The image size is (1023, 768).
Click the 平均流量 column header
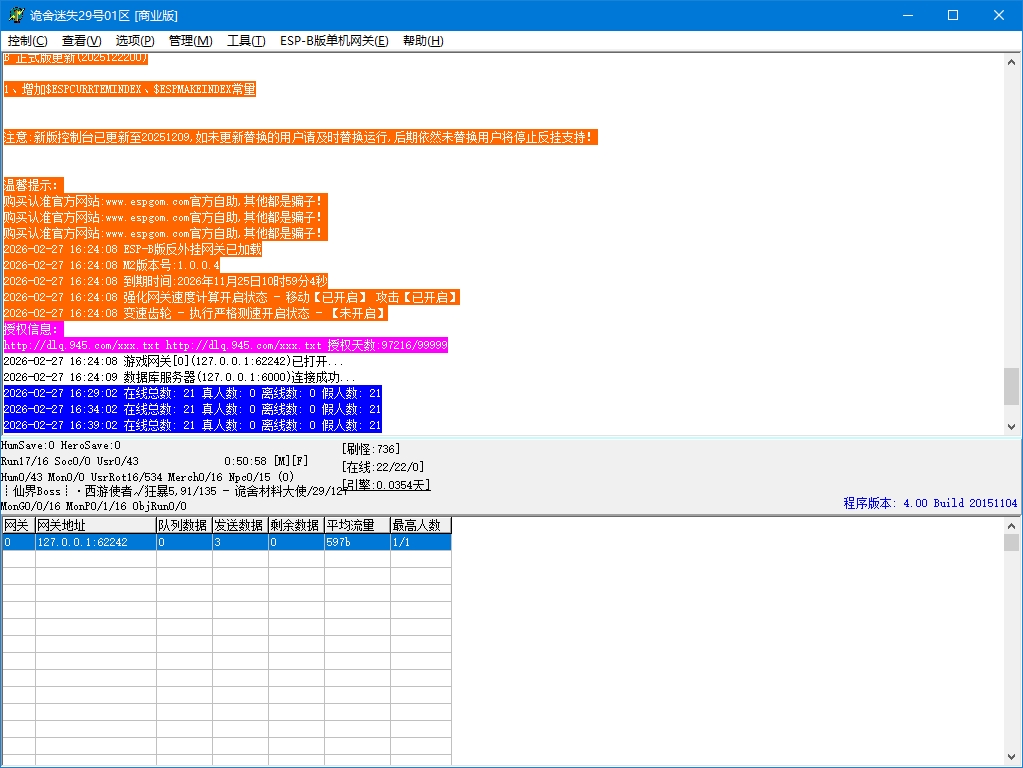(x=356, y=525)
